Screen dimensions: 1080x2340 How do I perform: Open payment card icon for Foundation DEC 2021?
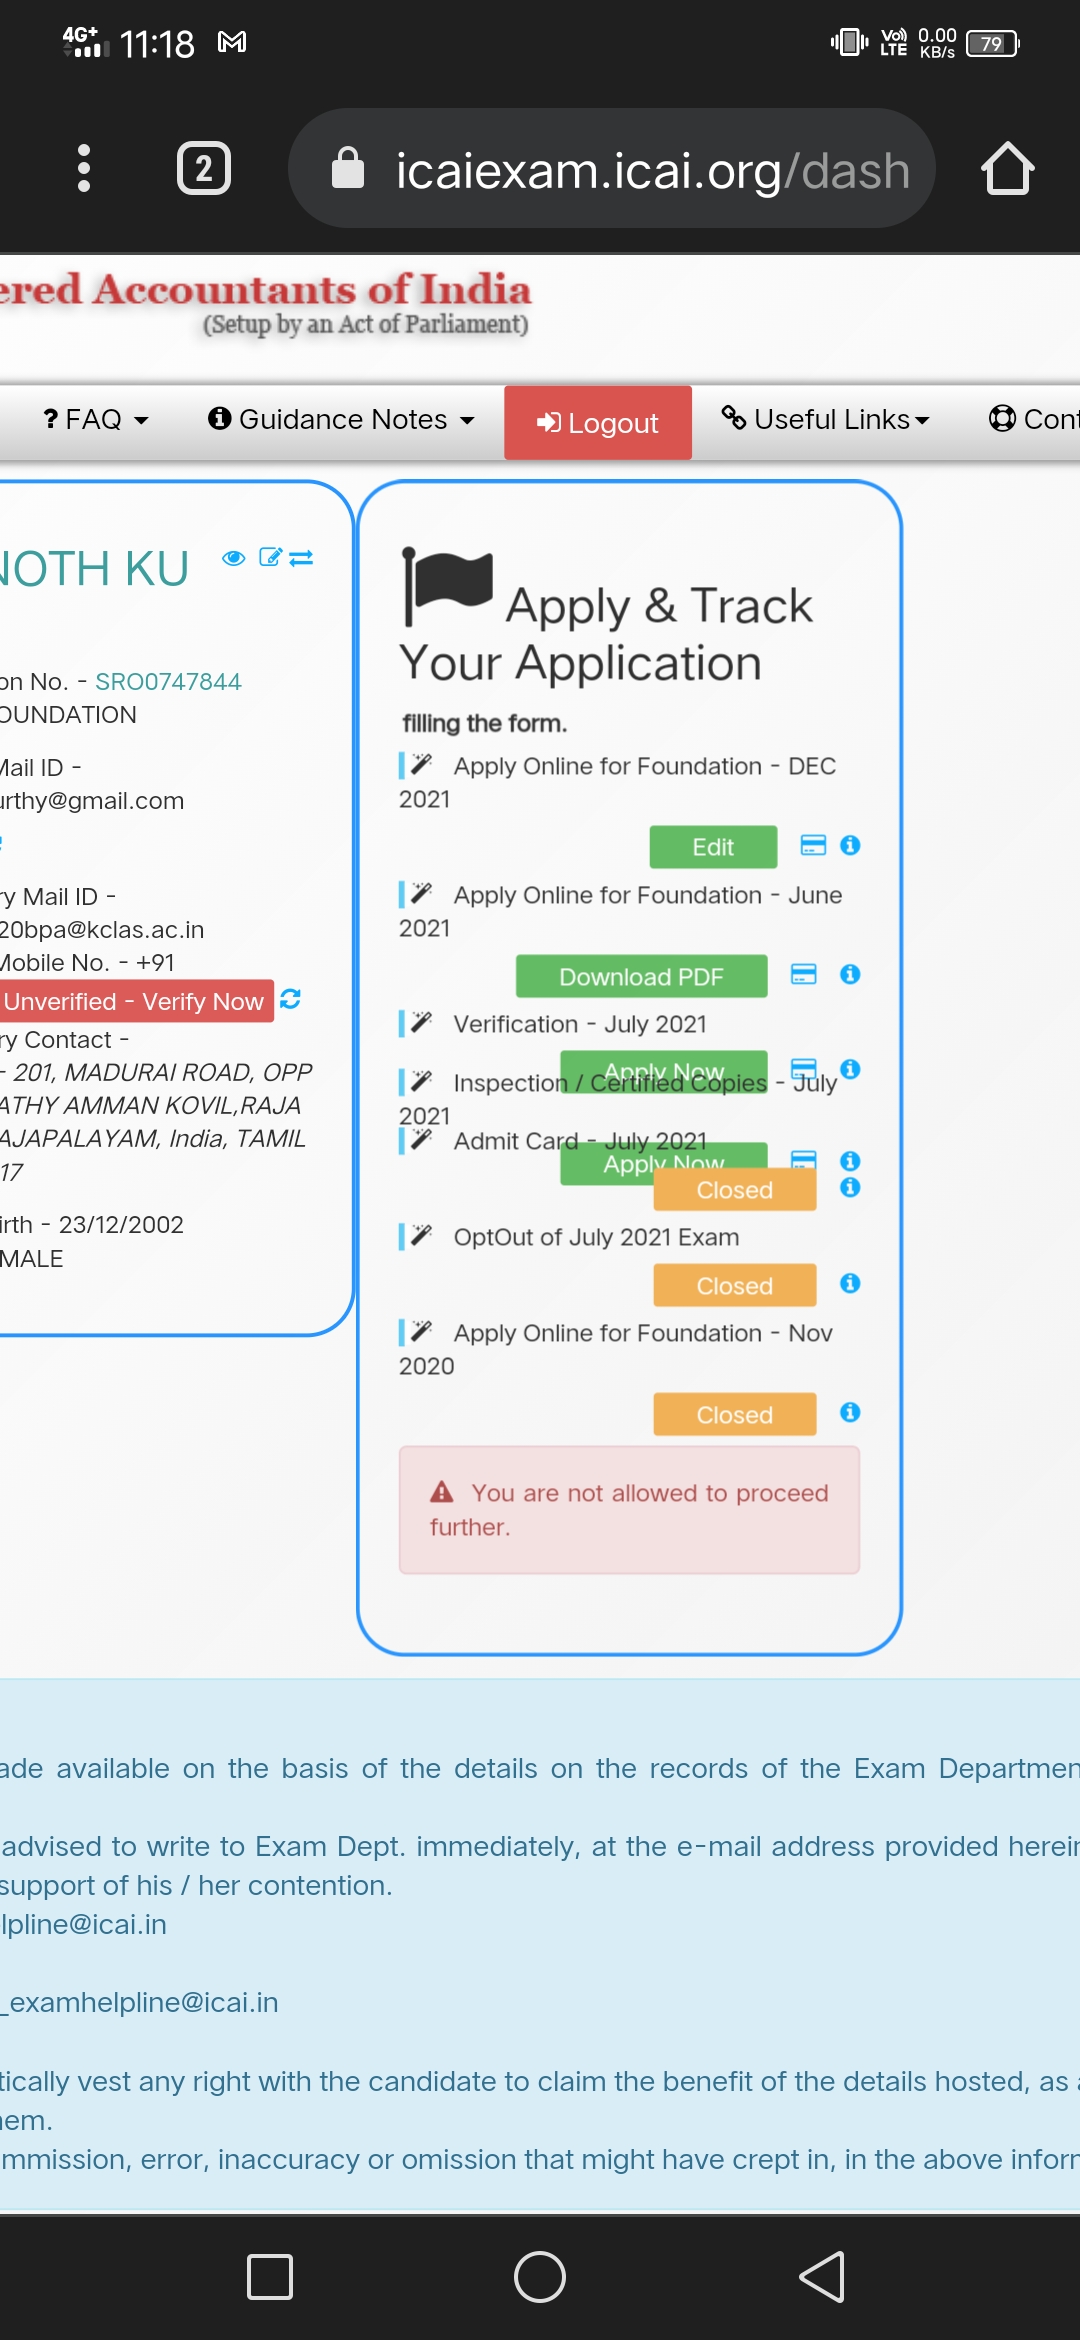point(813,846)
